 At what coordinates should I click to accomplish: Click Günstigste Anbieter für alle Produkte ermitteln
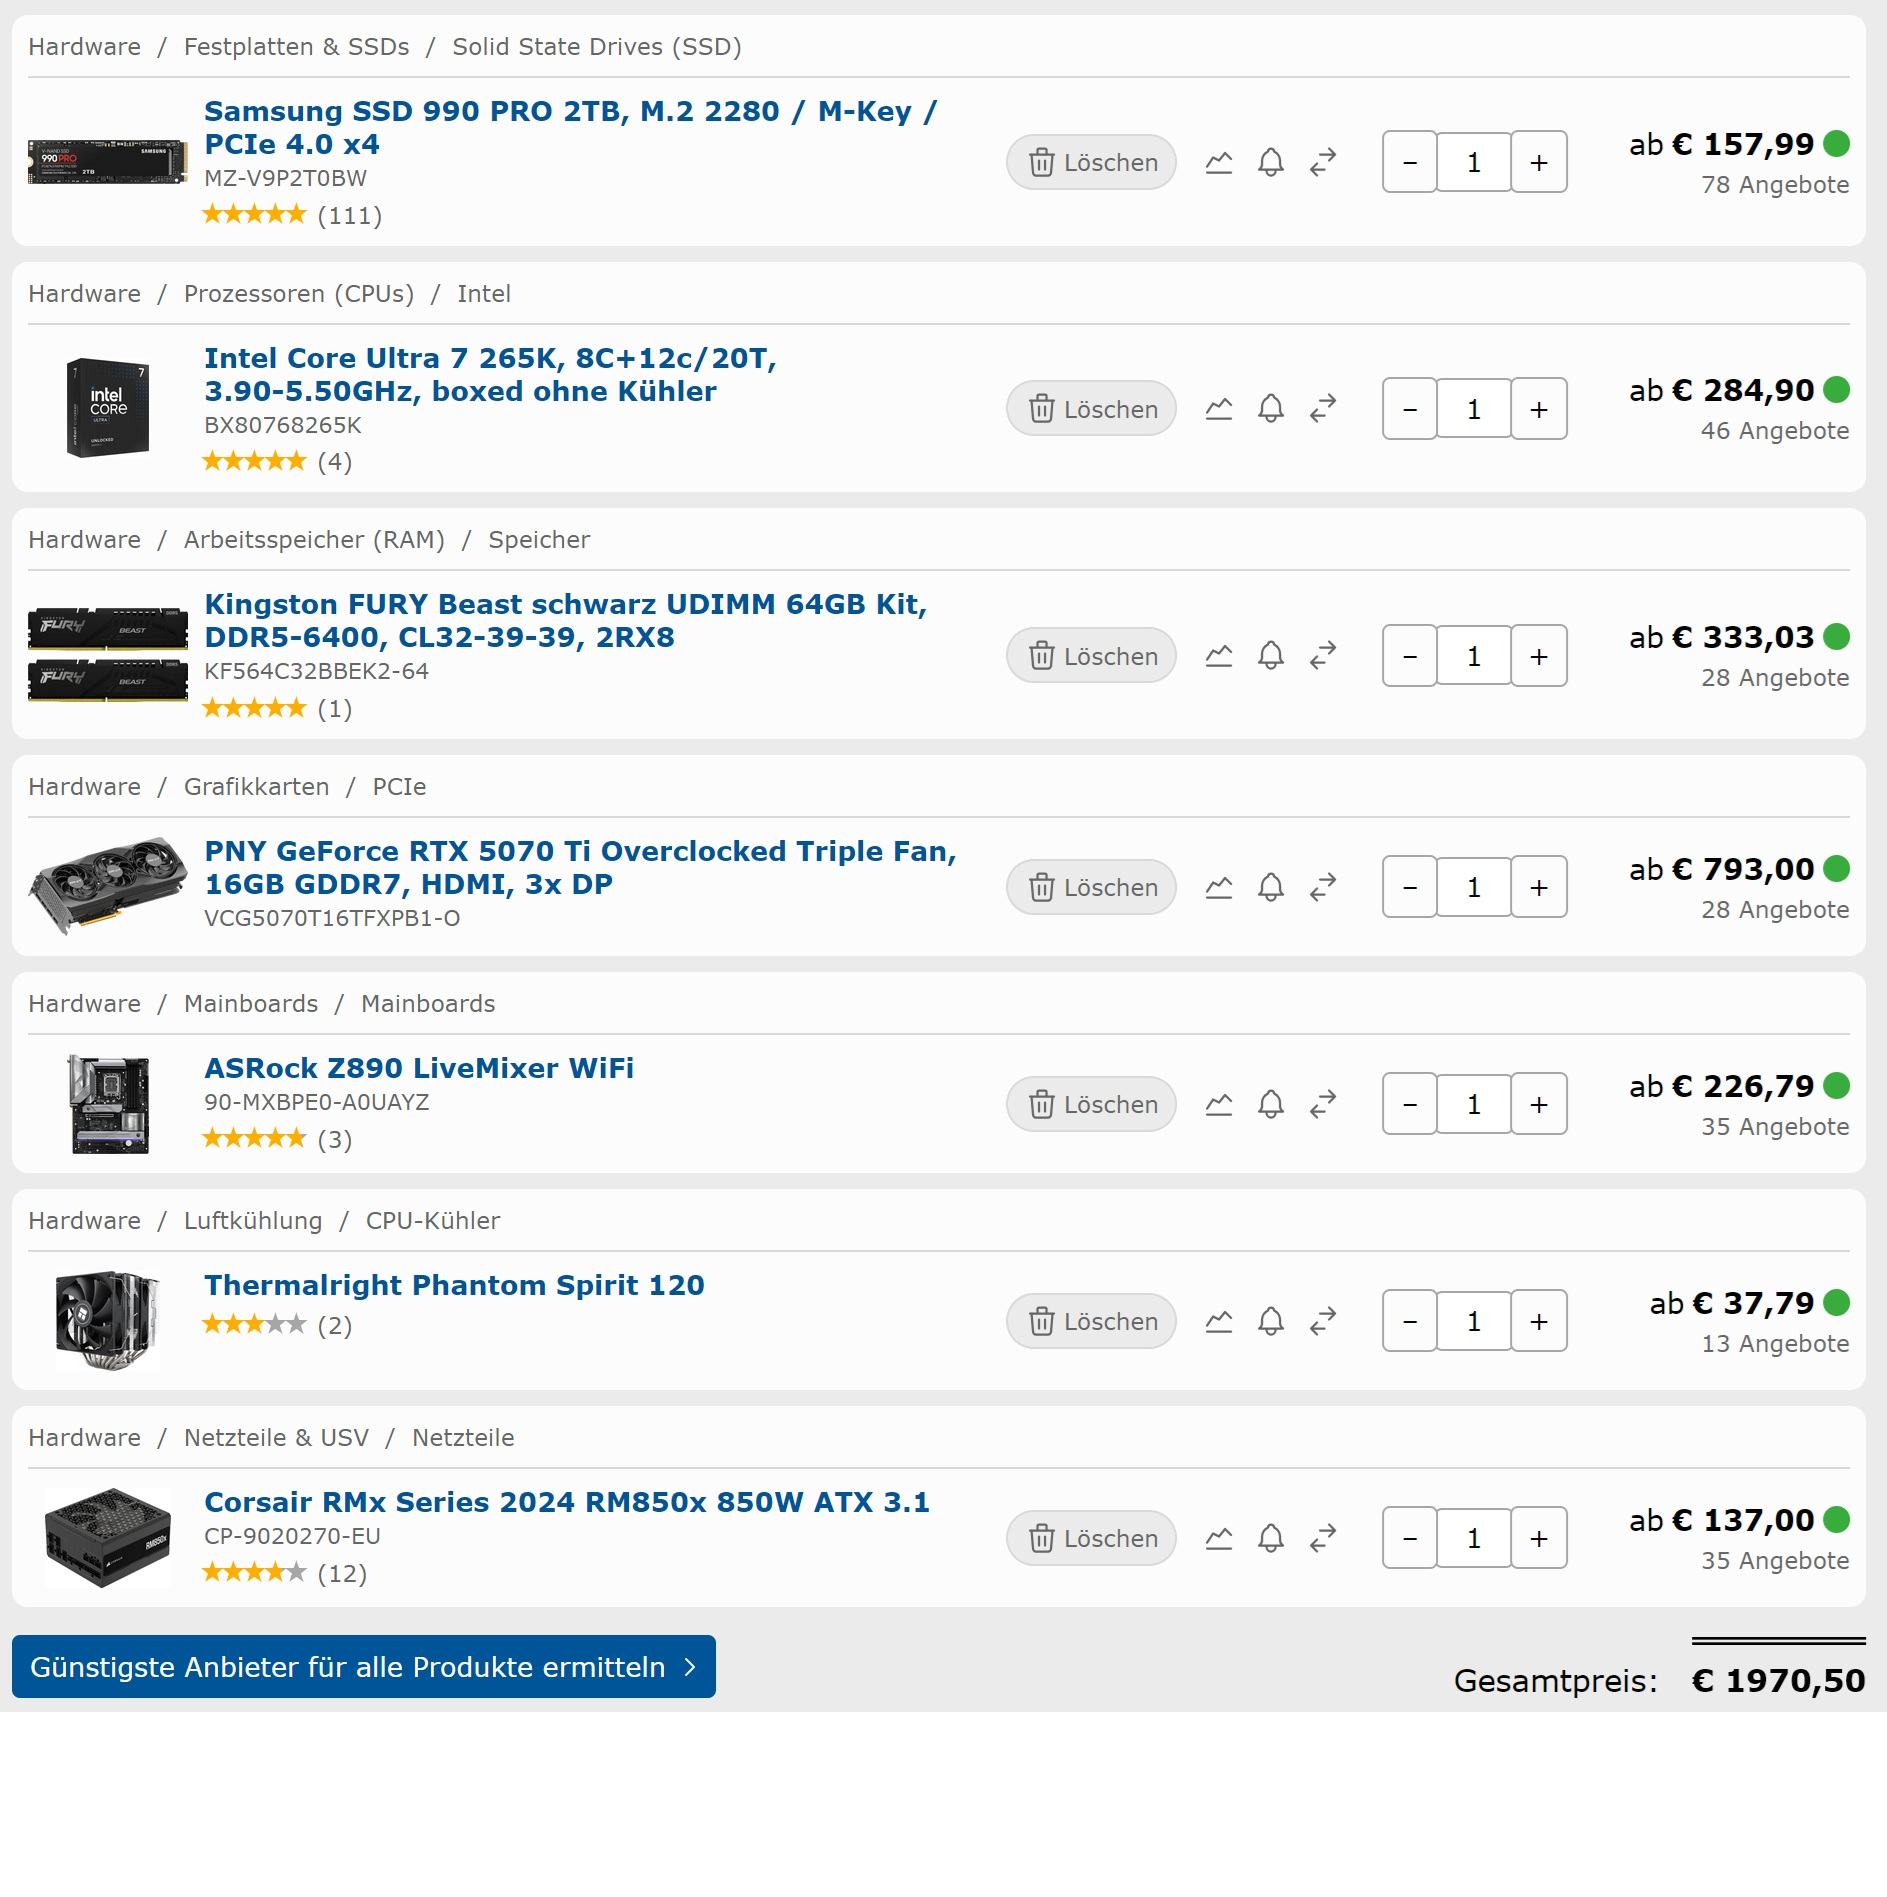(363, 1667)
